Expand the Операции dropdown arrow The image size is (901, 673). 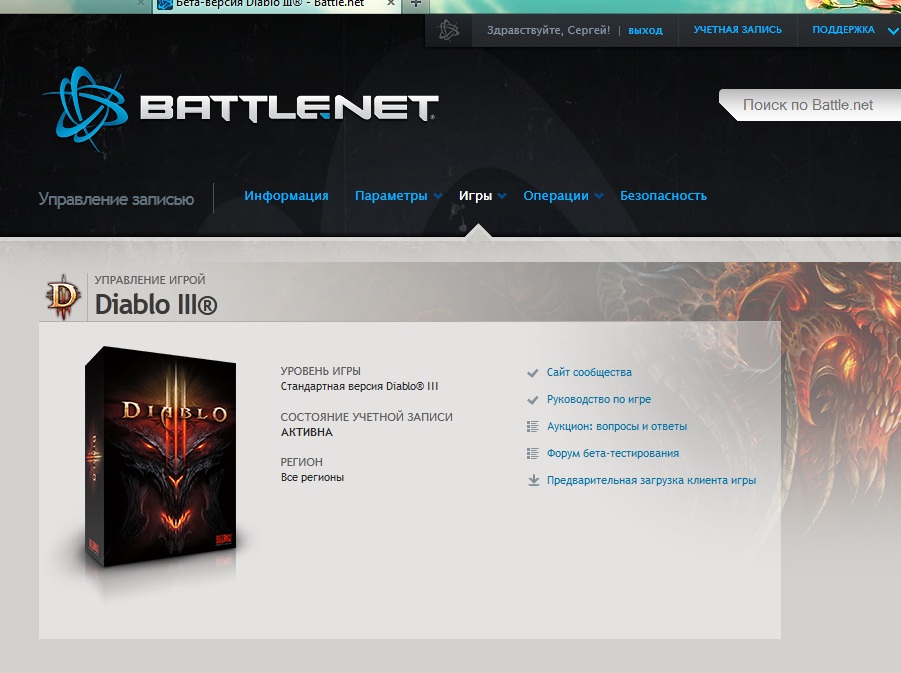[x=599, y=196]
